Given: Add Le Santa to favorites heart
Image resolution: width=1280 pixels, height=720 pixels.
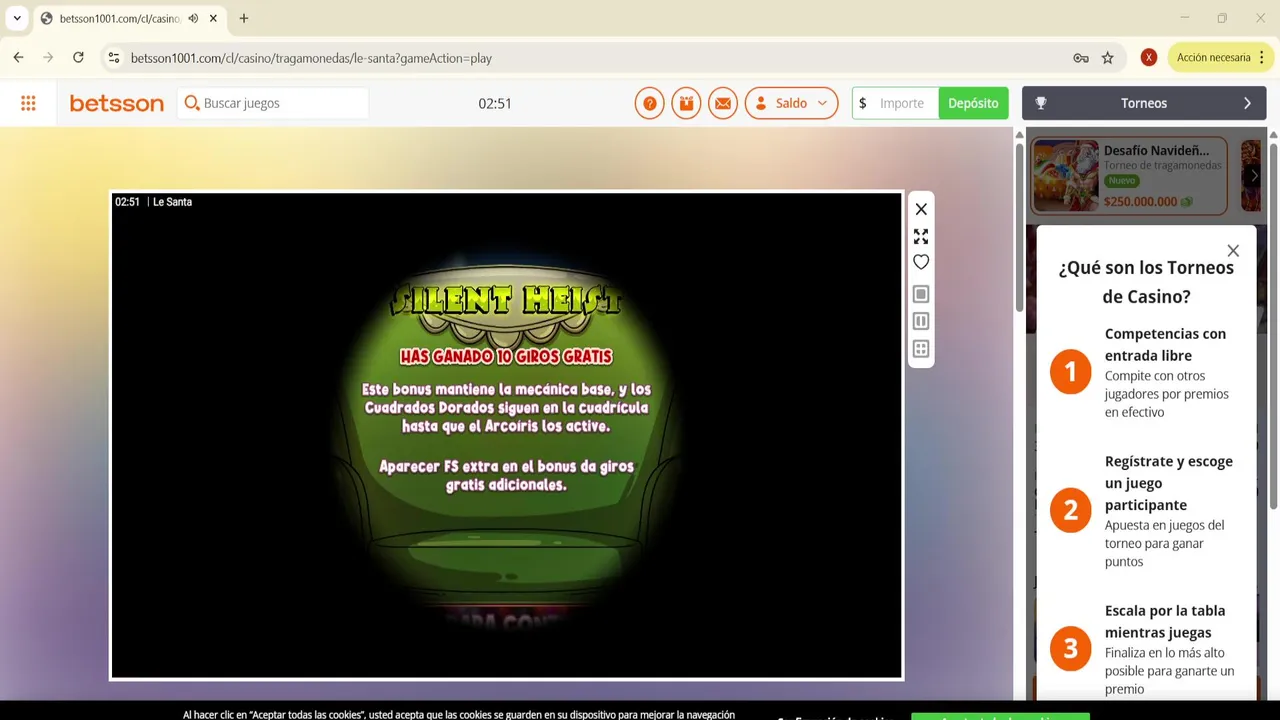Looking at the screenshot, I should coord(921,262).
